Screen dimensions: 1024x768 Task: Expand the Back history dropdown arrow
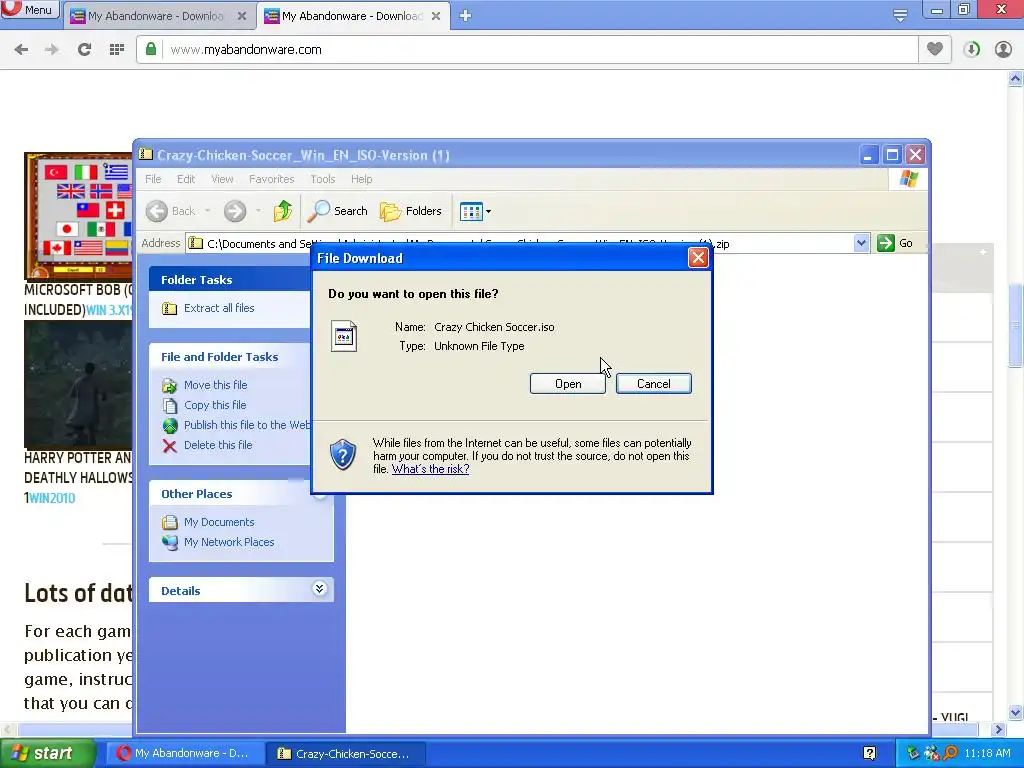click(x=207, y=211)
